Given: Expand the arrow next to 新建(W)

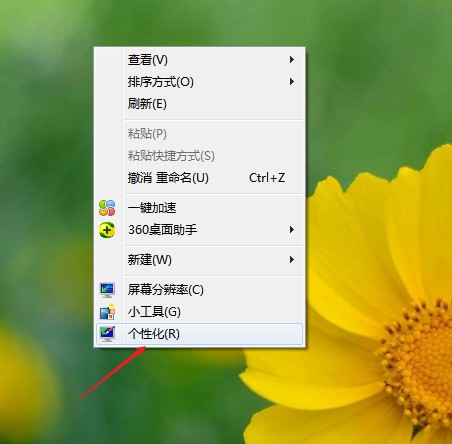Looking at the screenshot, I should click(x=292, y=260).
